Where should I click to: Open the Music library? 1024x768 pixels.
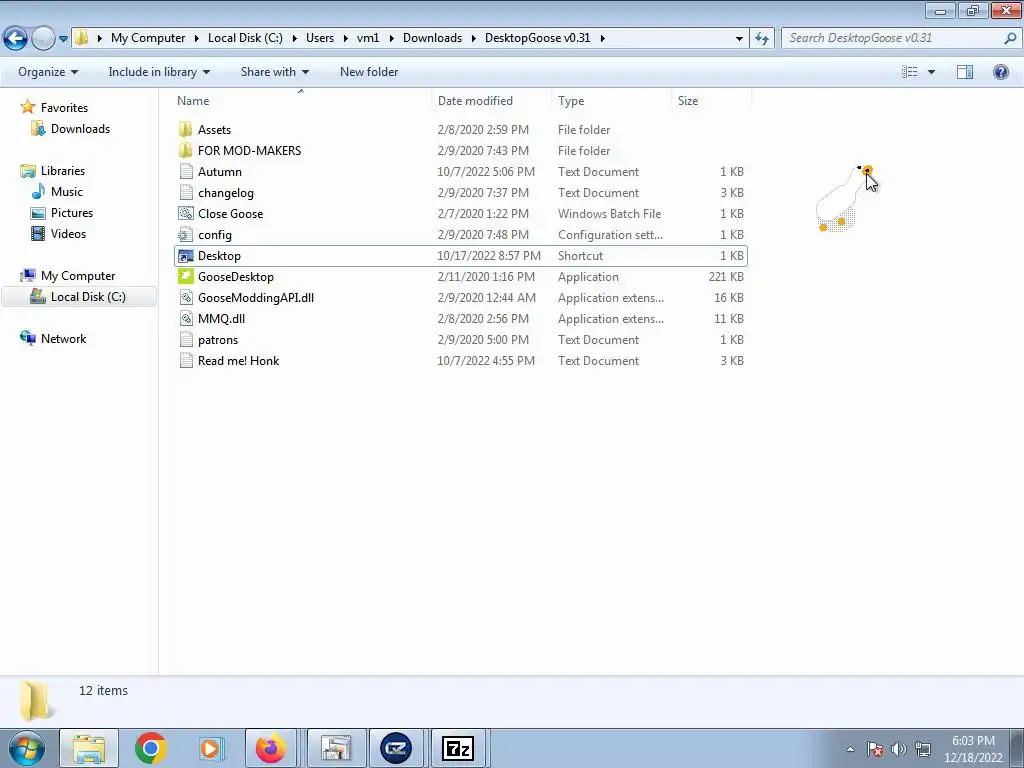click(67, 191)
